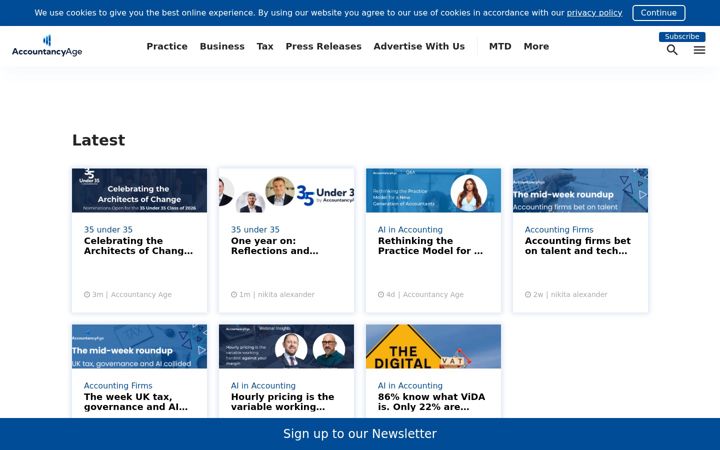
Task: Open headline One year on: Reflections and…
Action: pos(275,246)
